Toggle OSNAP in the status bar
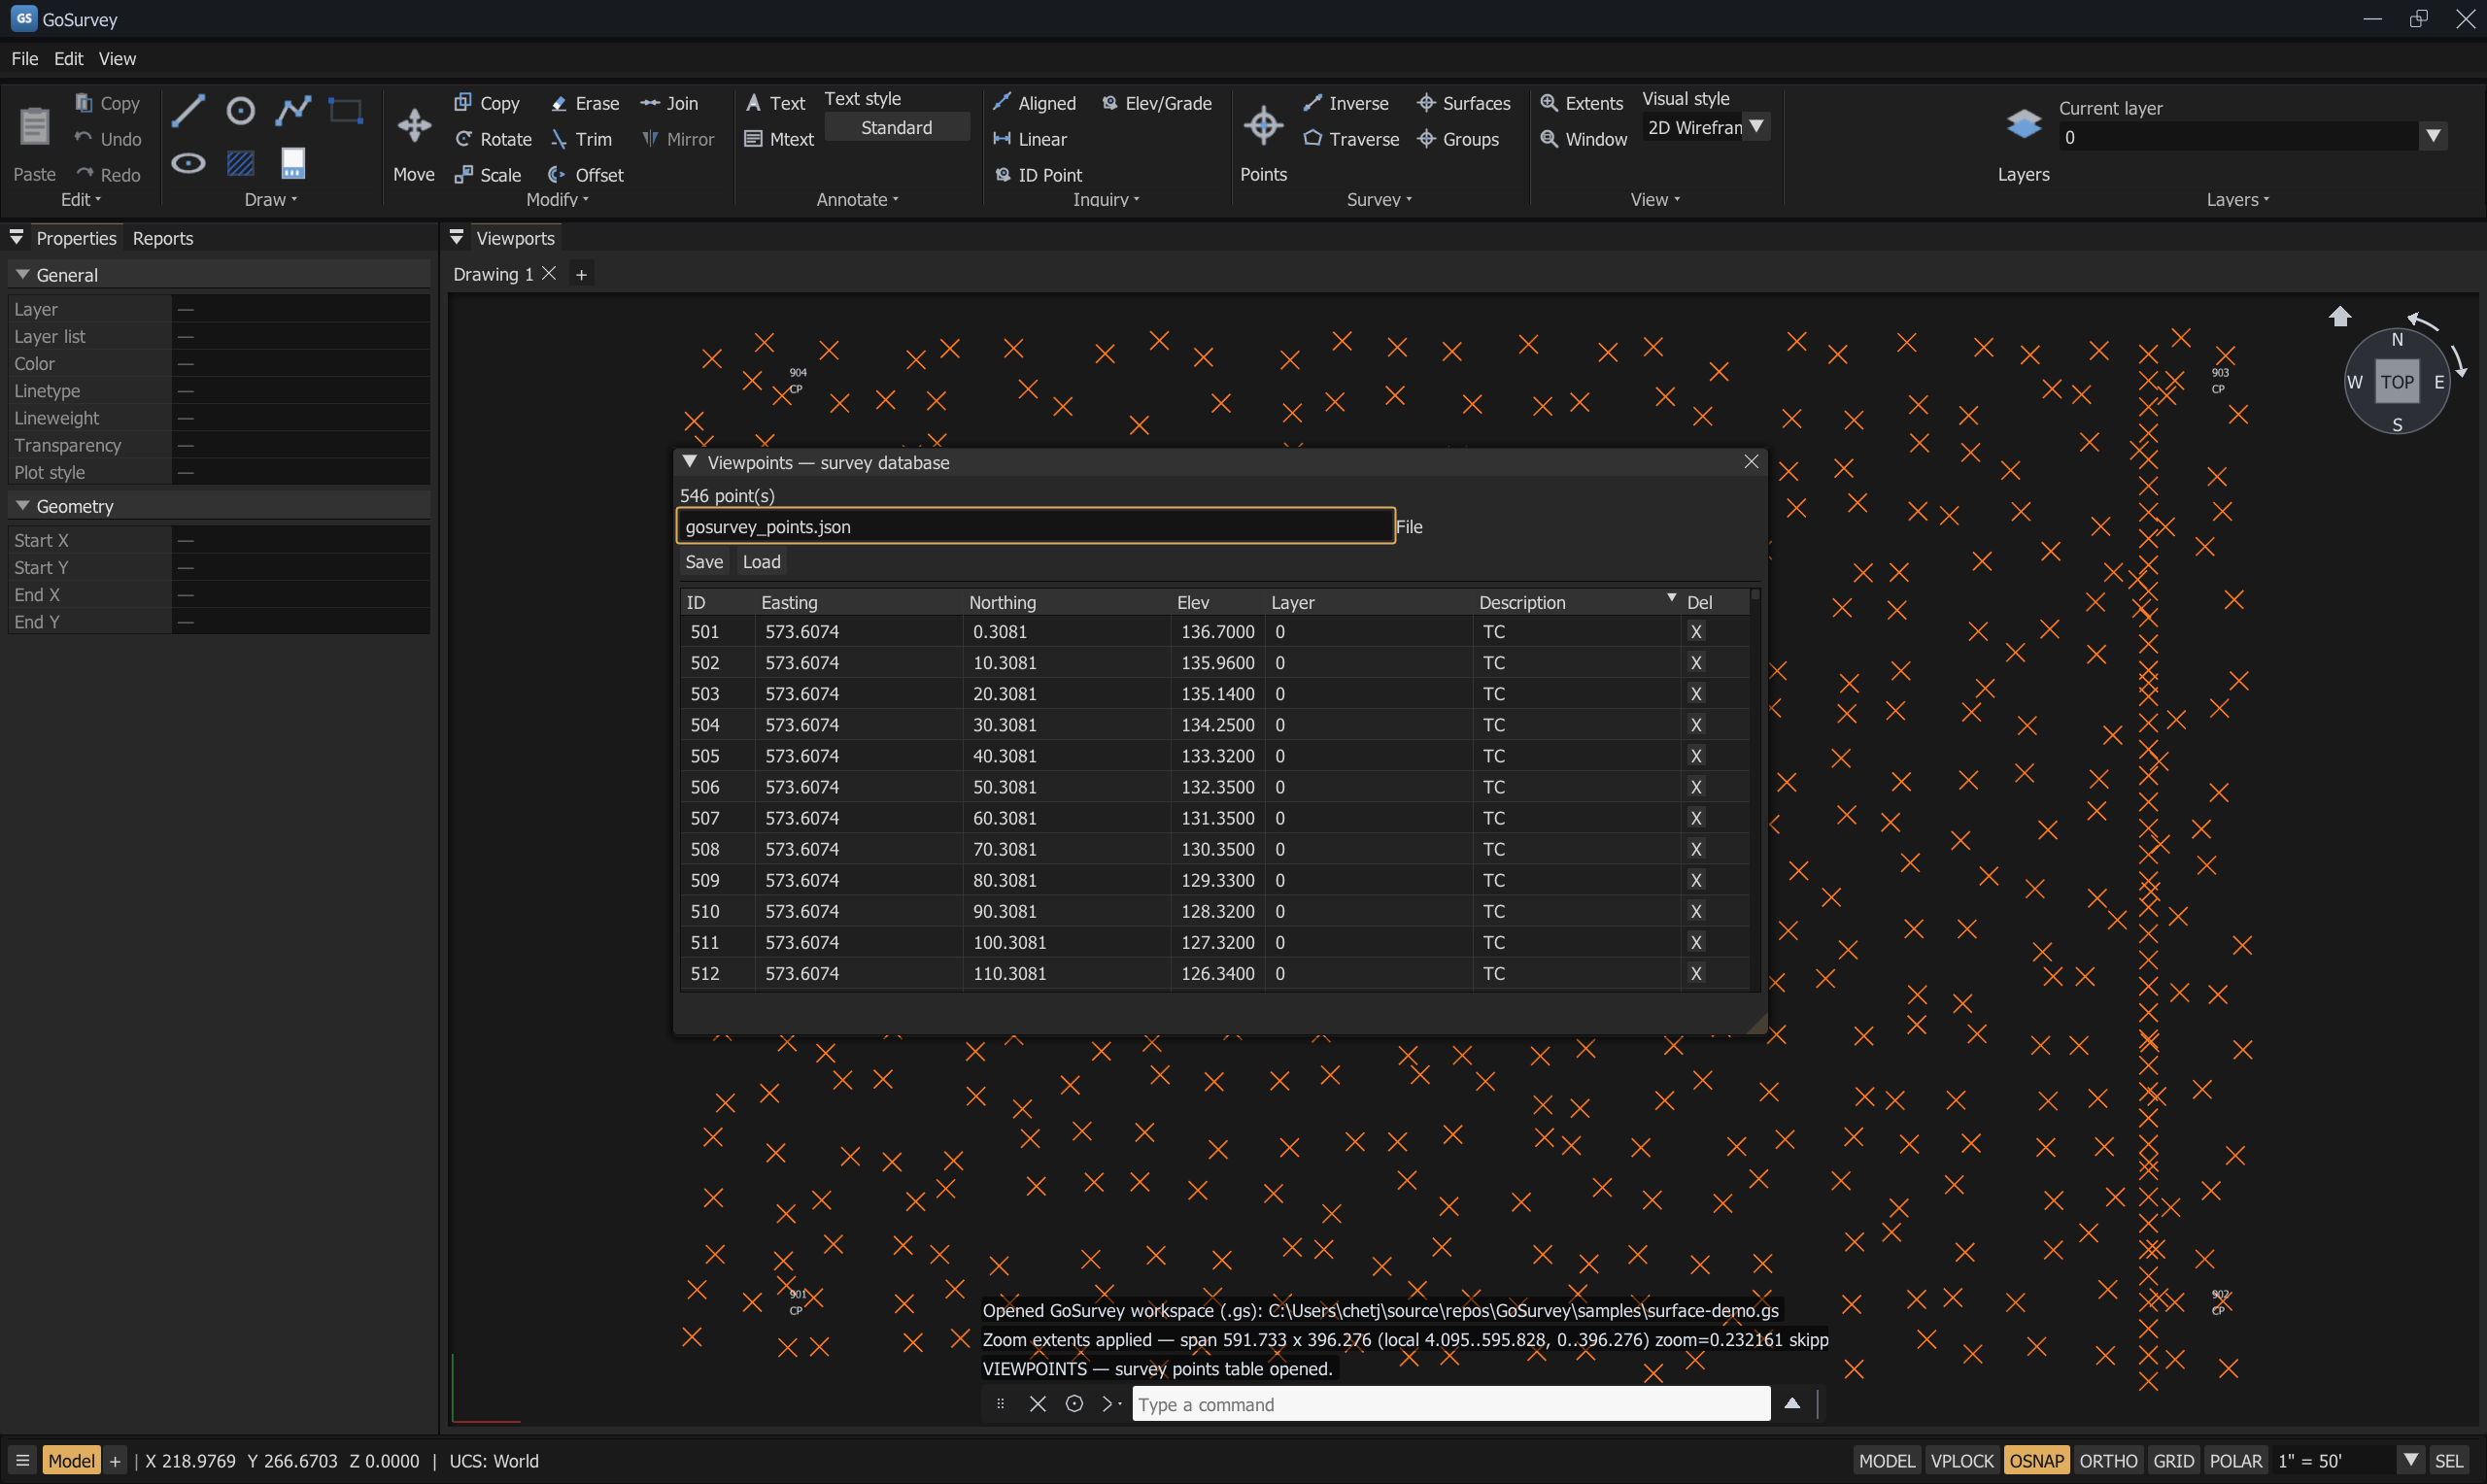The image size is (2487, 1484). [2036, 1460]
